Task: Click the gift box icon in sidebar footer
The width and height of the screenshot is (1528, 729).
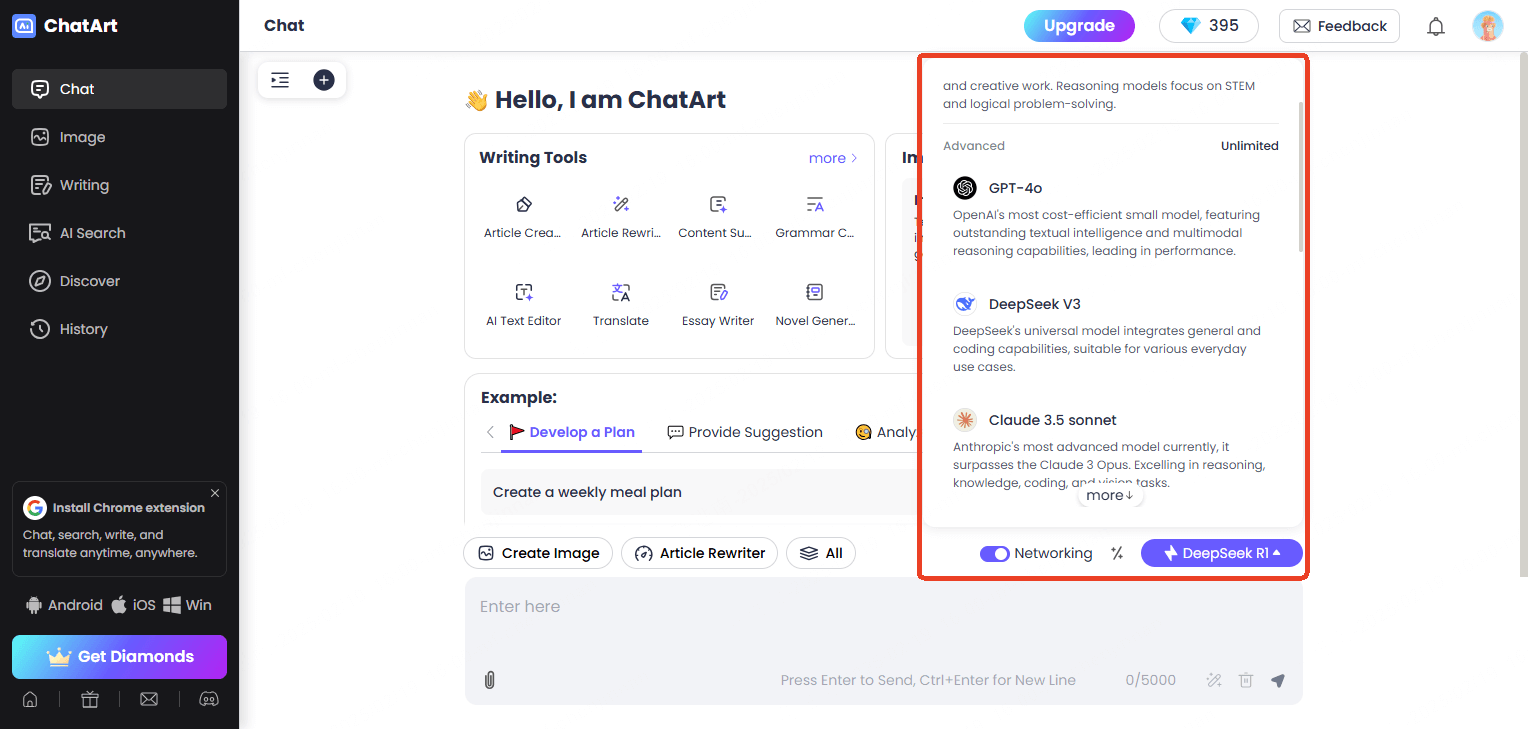Action: click(90, 700)
